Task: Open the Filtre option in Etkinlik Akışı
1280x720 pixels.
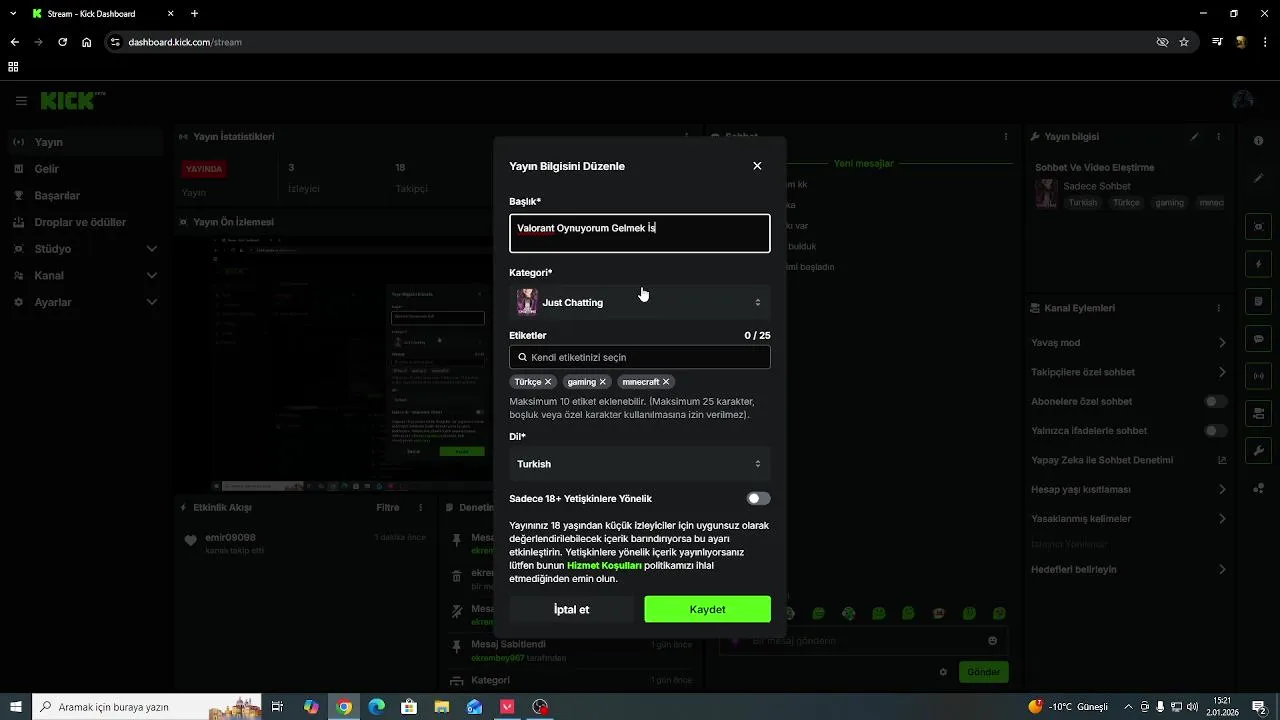Action: 388,508
